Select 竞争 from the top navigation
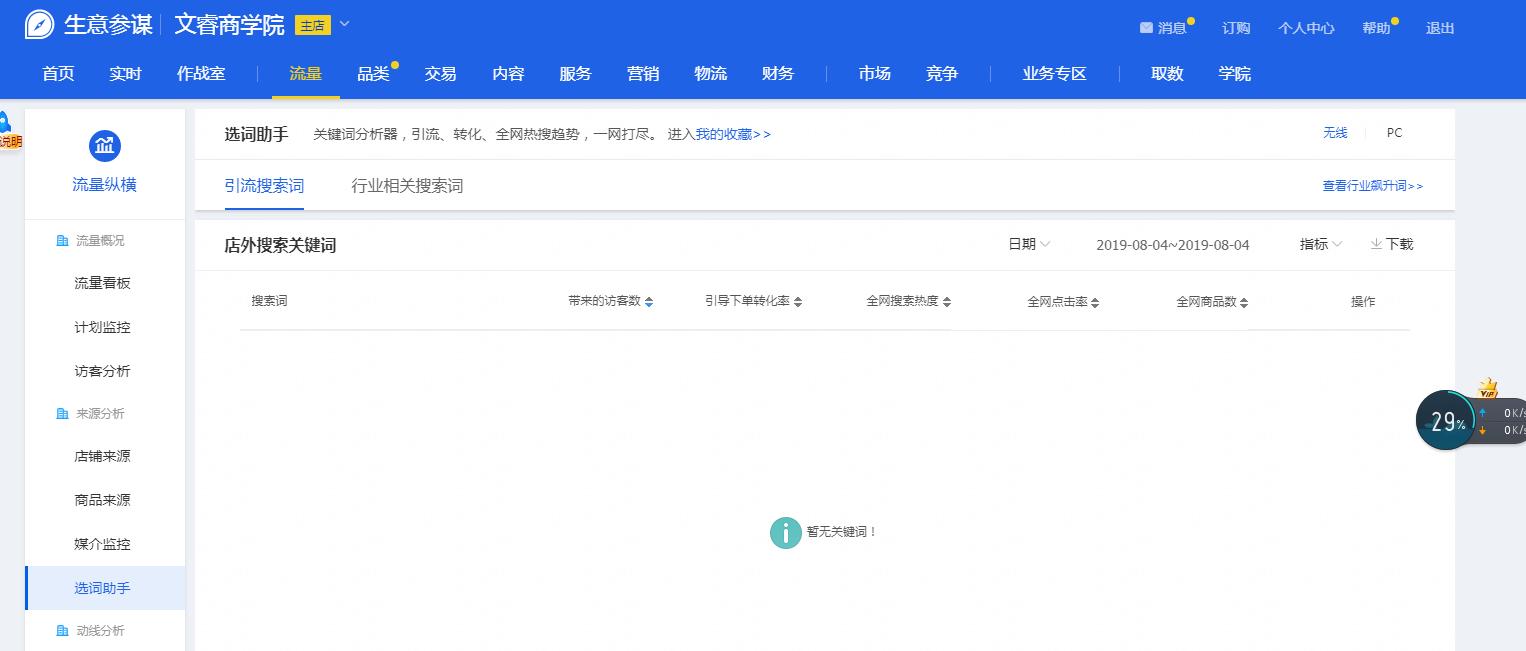Screen dimensions: 1526x651 coord(940,73)
